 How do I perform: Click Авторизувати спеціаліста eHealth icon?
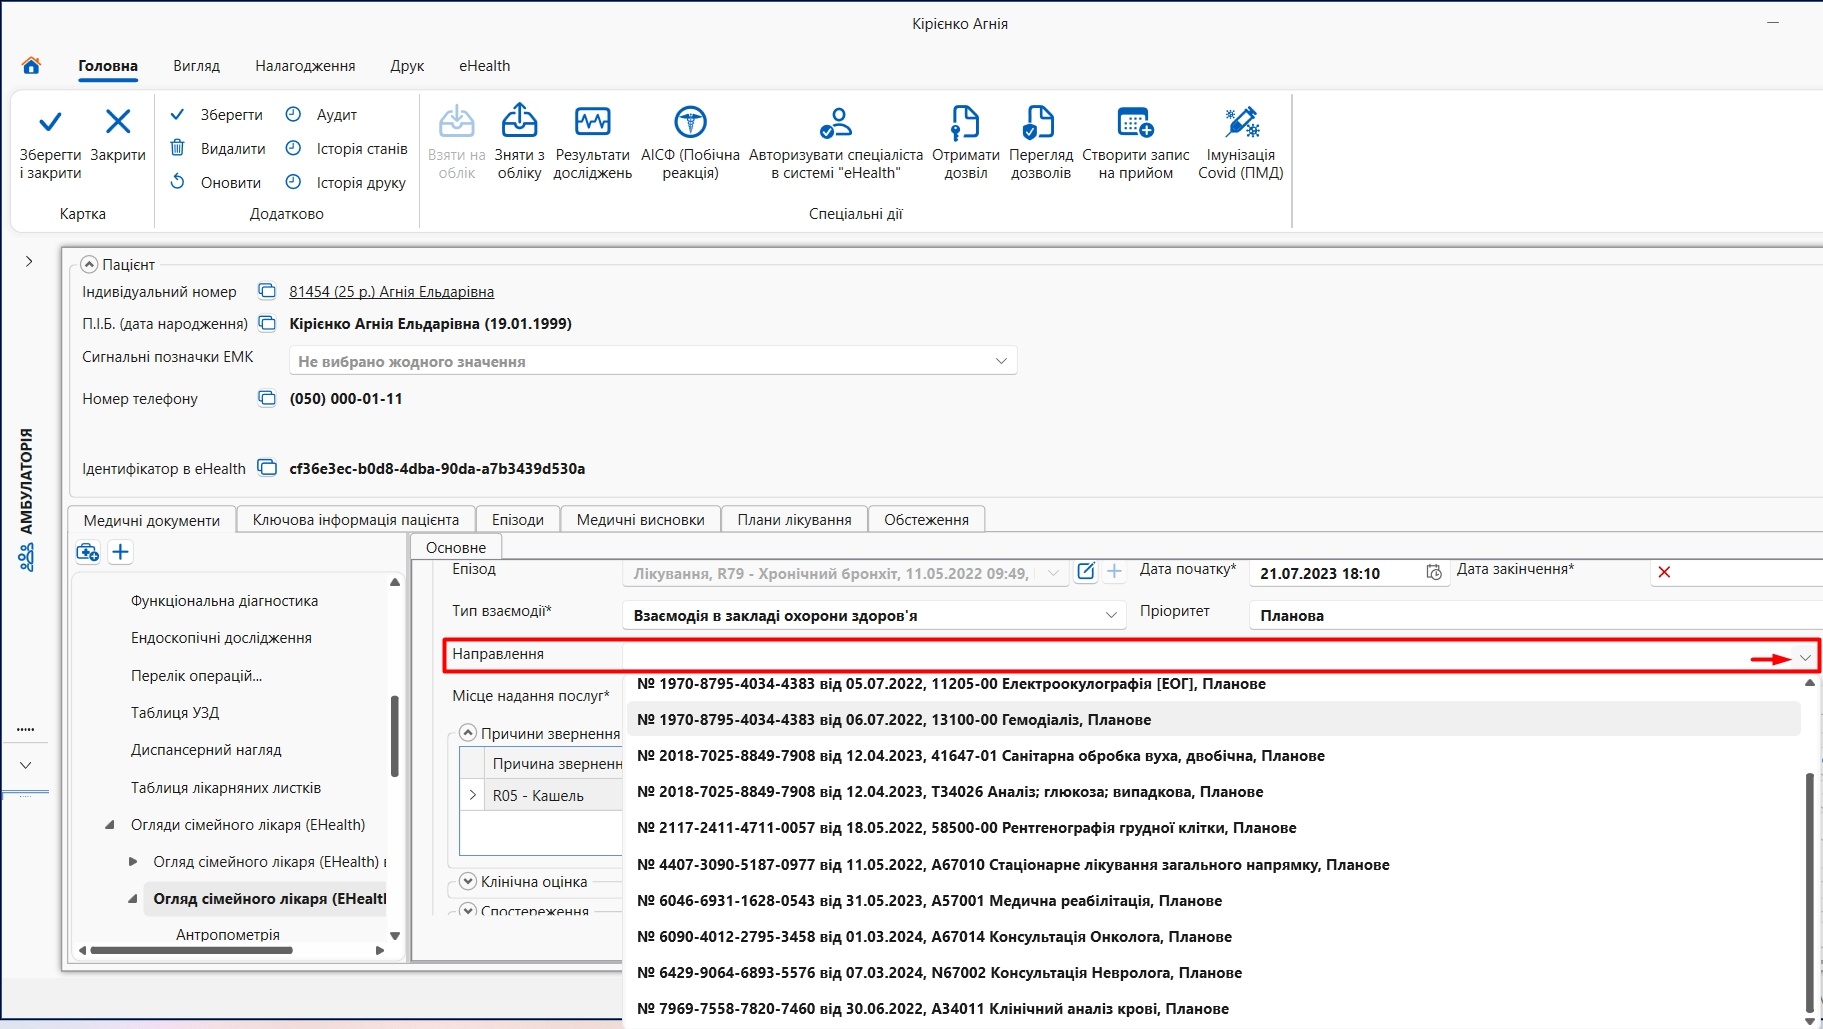tap(836, 122)
